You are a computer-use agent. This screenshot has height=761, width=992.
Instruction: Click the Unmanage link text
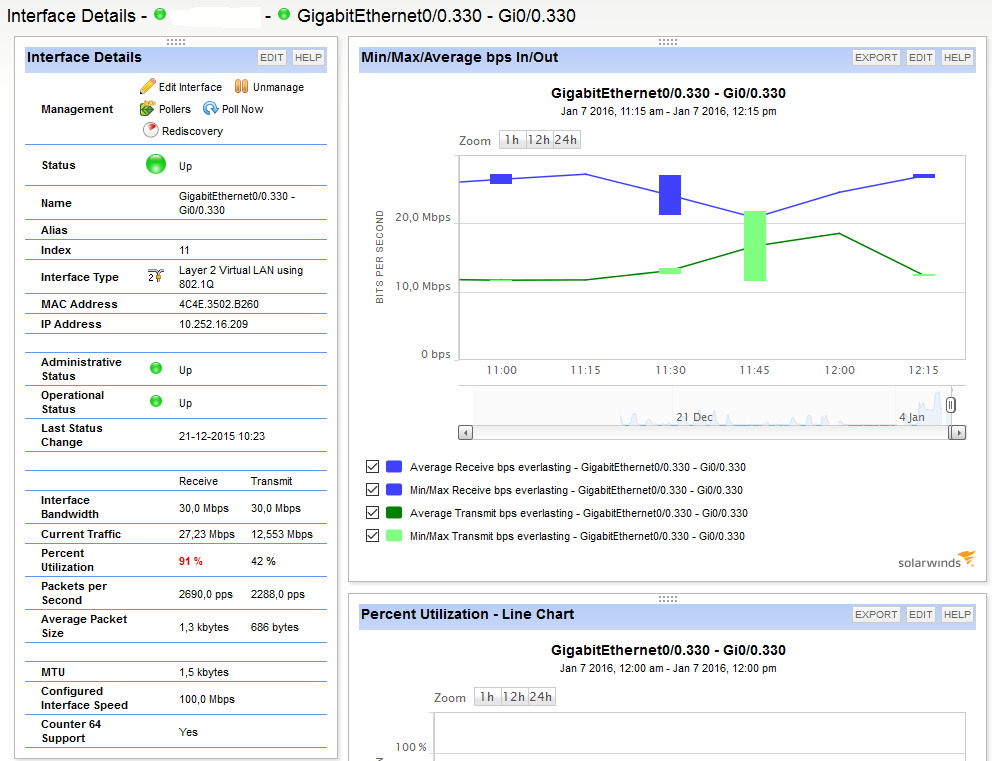[278, 87]
